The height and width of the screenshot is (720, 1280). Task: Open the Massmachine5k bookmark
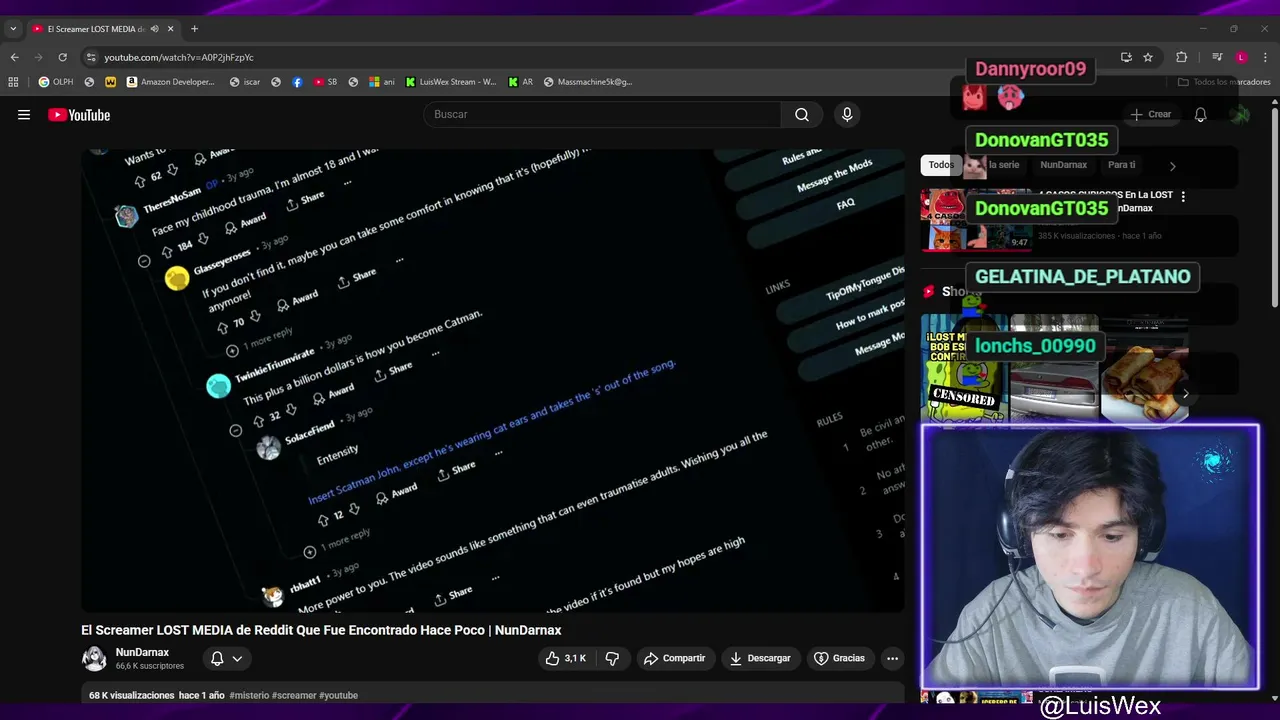click(588, 82)
